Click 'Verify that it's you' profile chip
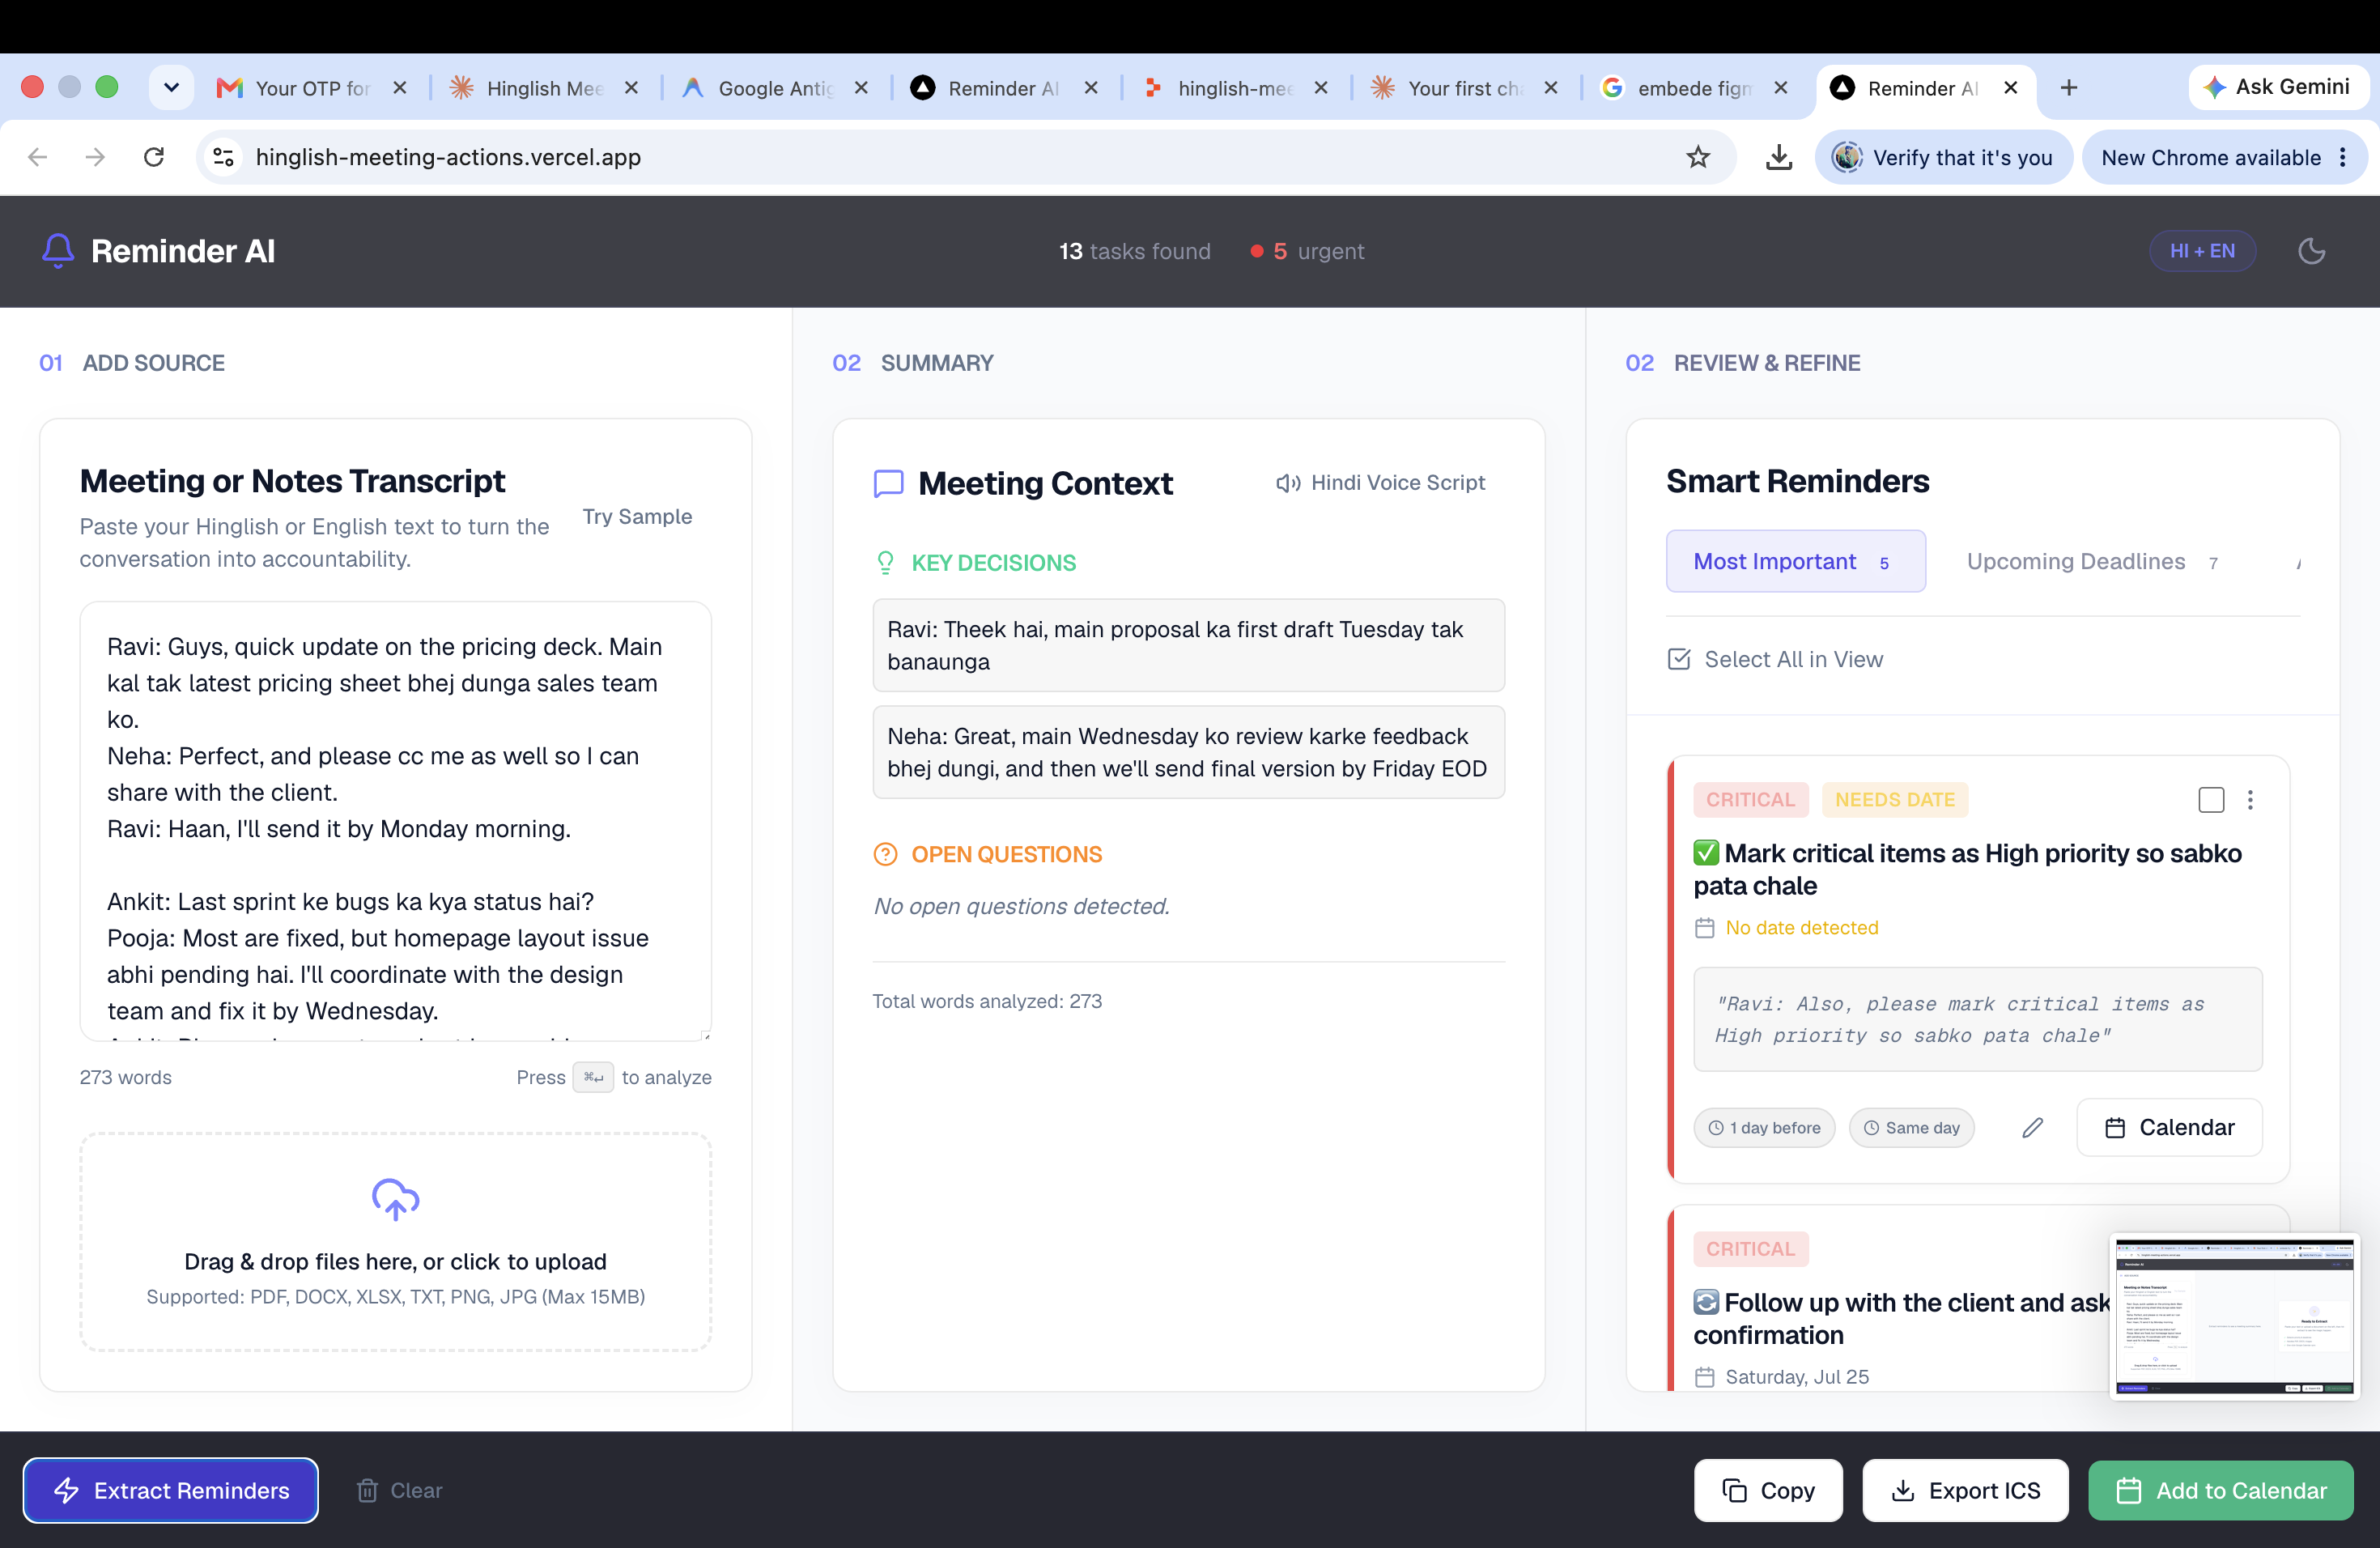 click(x=1943, y=157)
